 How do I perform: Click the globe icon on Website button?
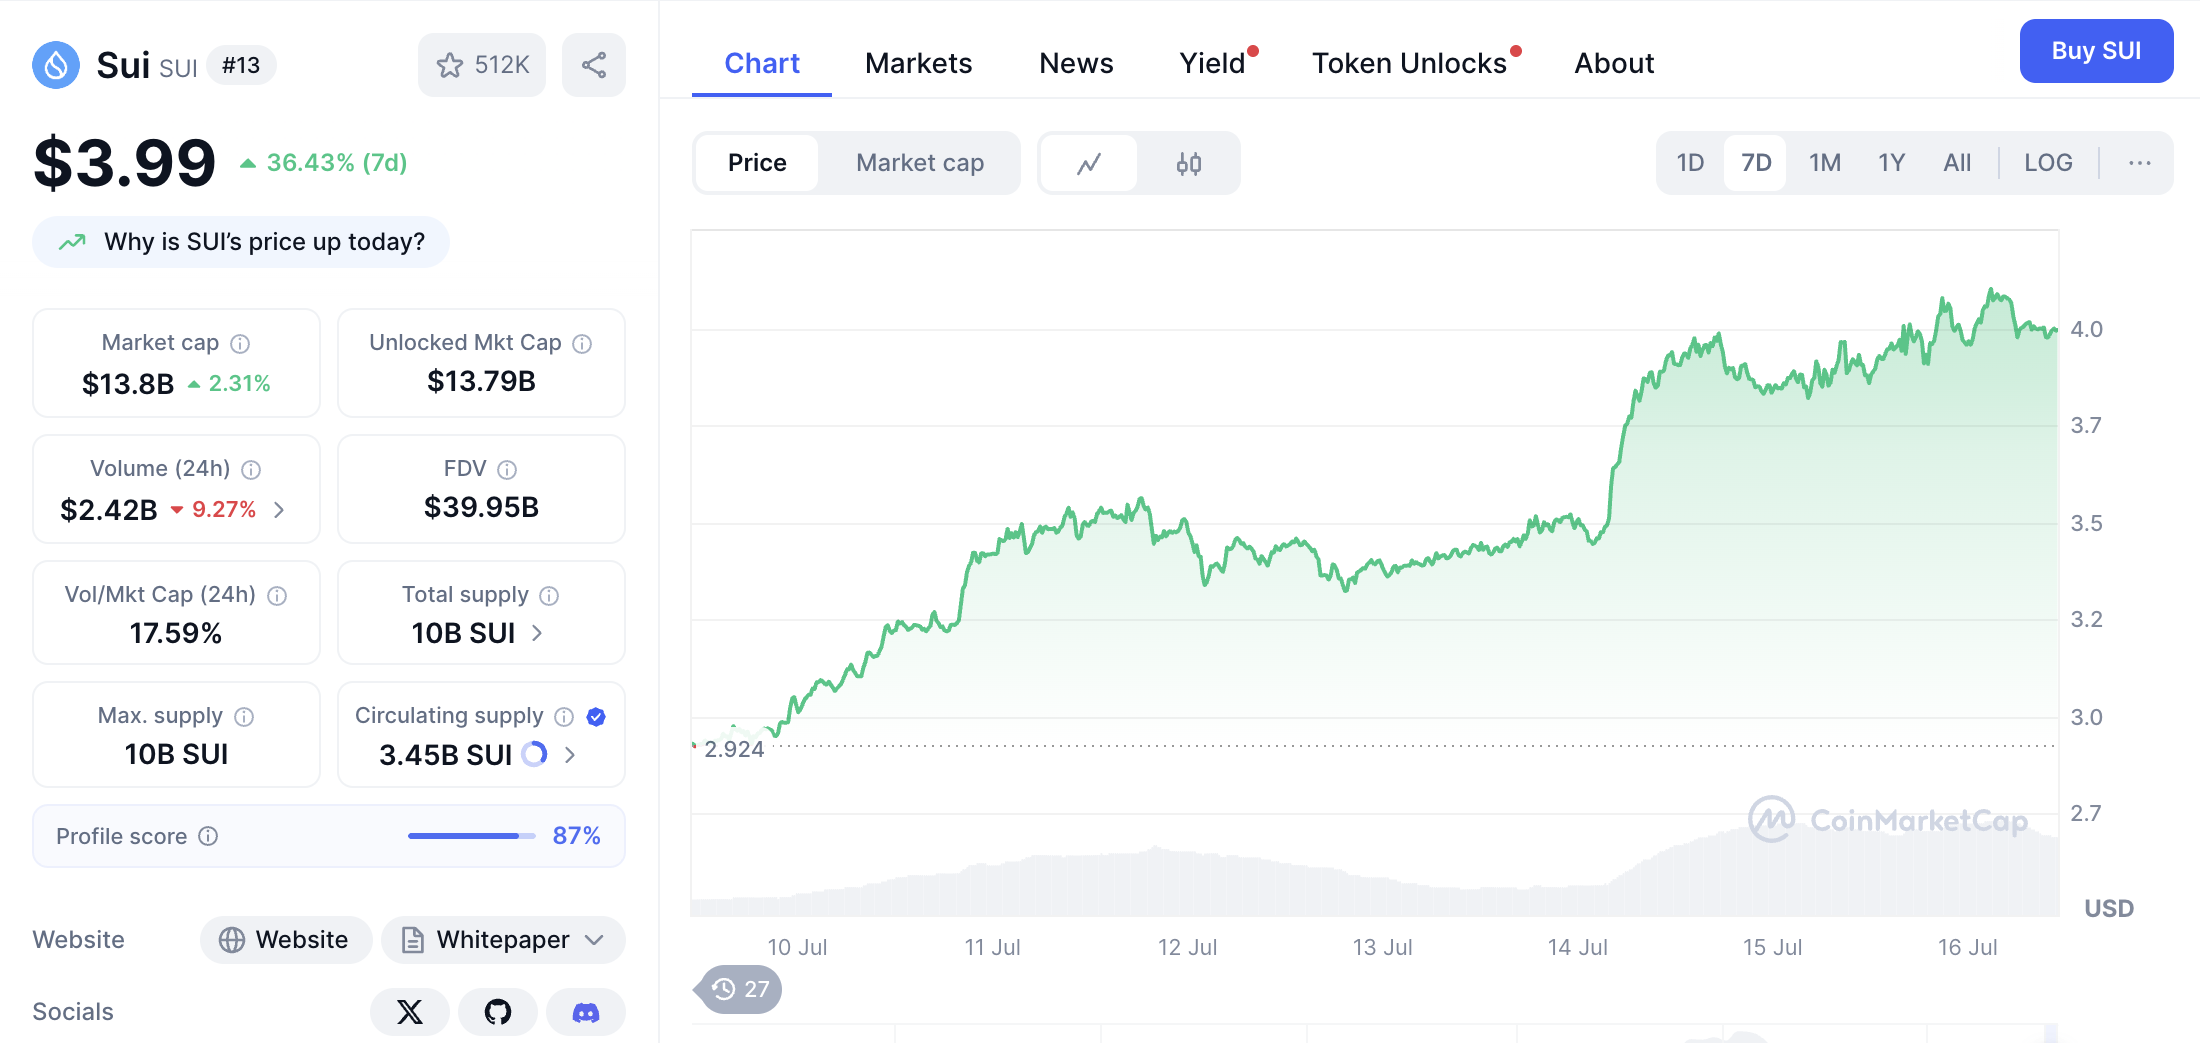click(232, 940)
